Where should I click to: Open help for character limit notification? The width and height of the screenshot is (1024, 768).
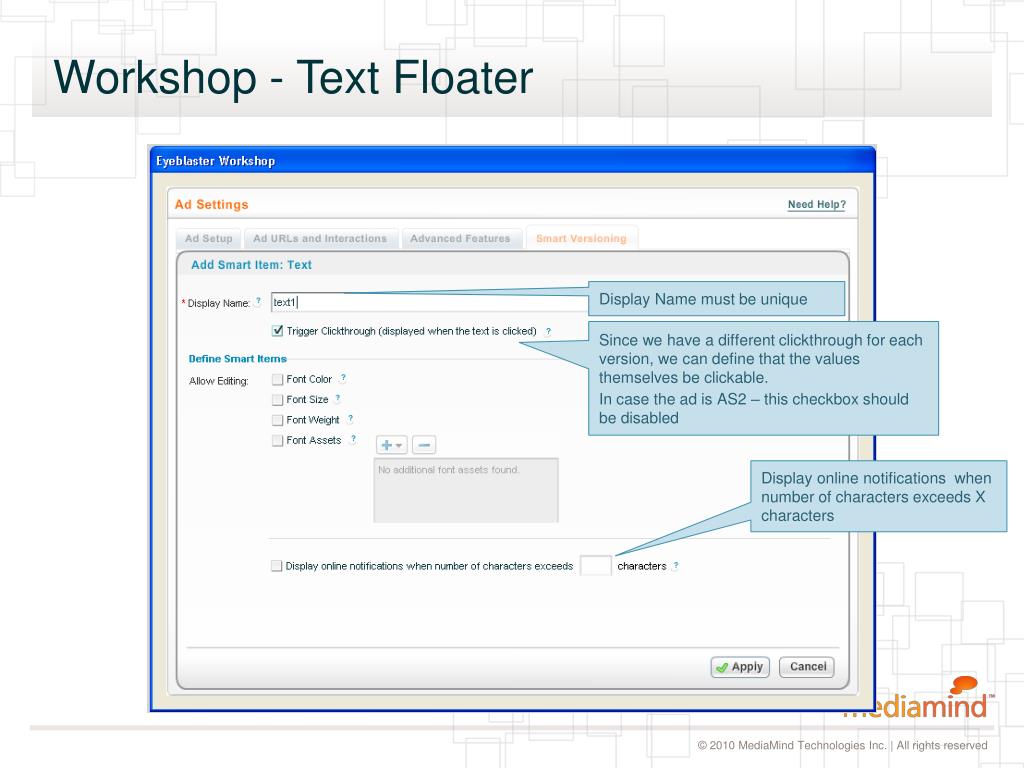click(x=676, y=566)
